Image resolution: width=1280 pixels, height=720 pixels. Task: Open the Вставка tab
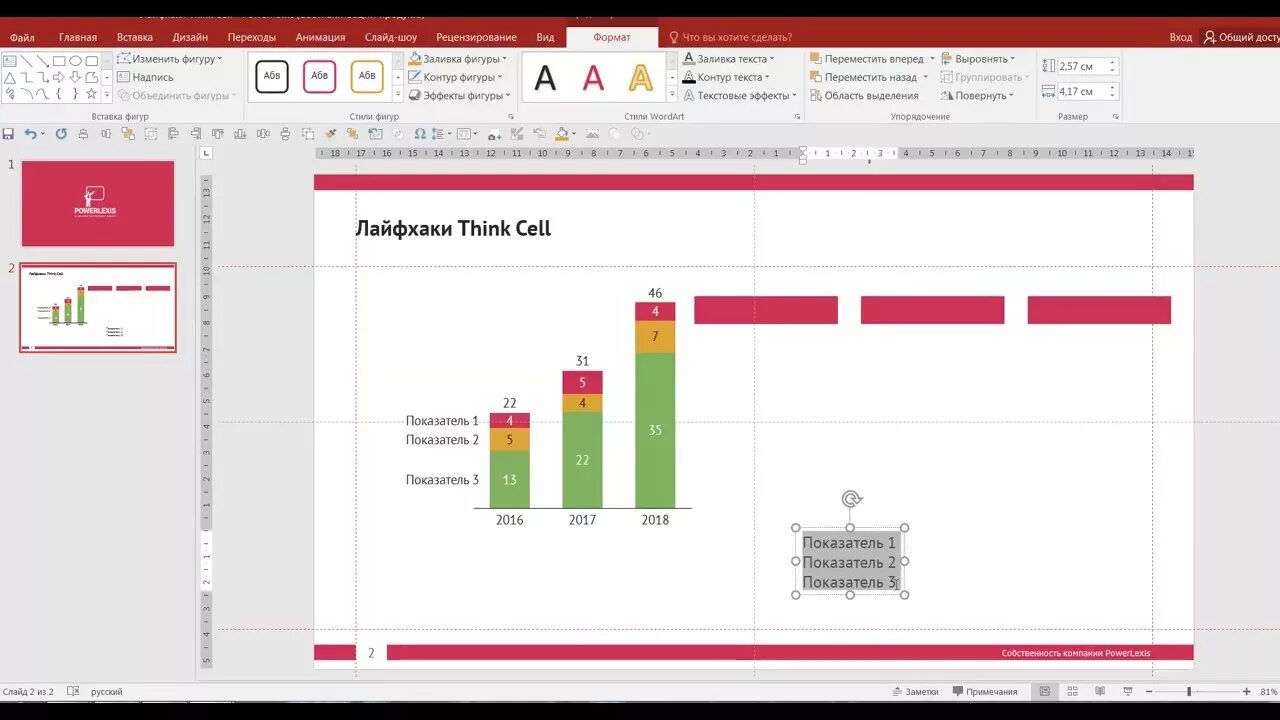pyautogui.click(x=135, y=37)
